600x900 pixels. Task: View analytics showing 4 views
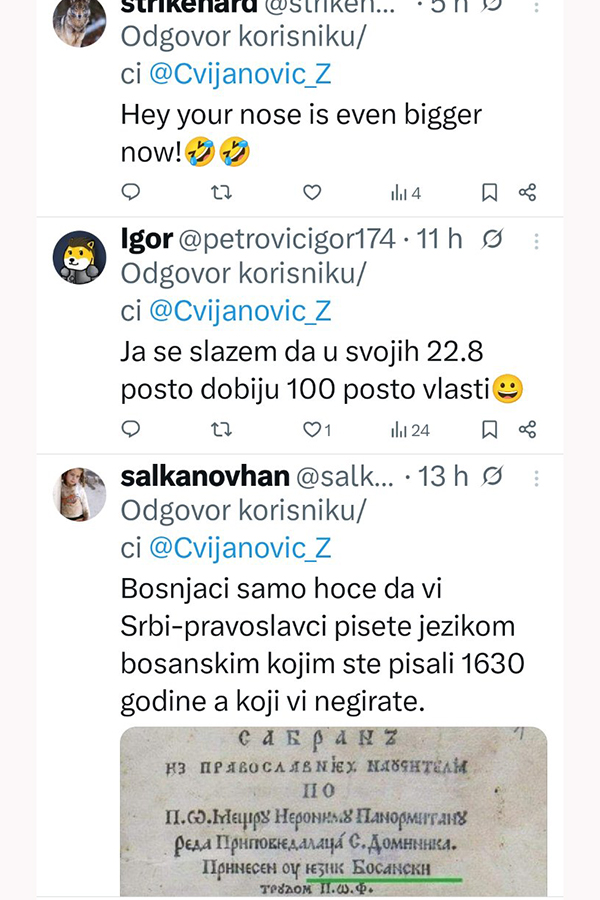coord(405,192)
